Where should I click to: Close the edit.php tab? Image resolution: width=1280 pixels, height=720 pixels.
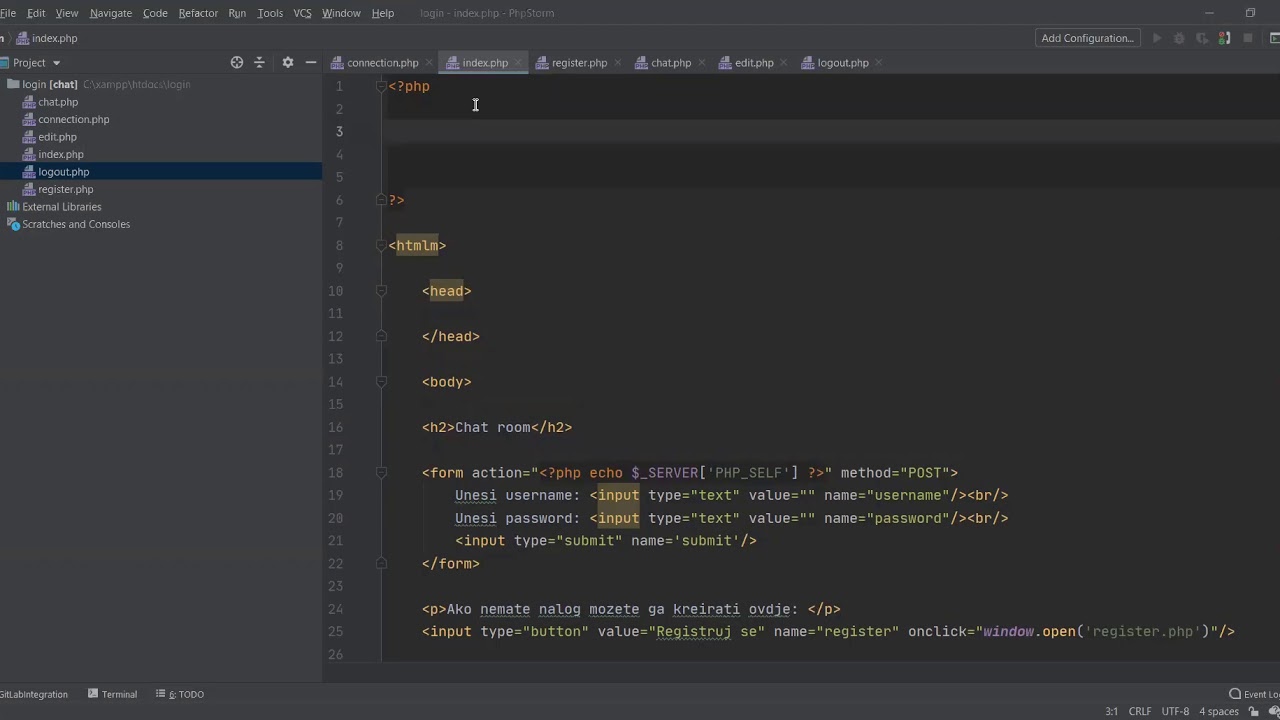tap(783, 63)
